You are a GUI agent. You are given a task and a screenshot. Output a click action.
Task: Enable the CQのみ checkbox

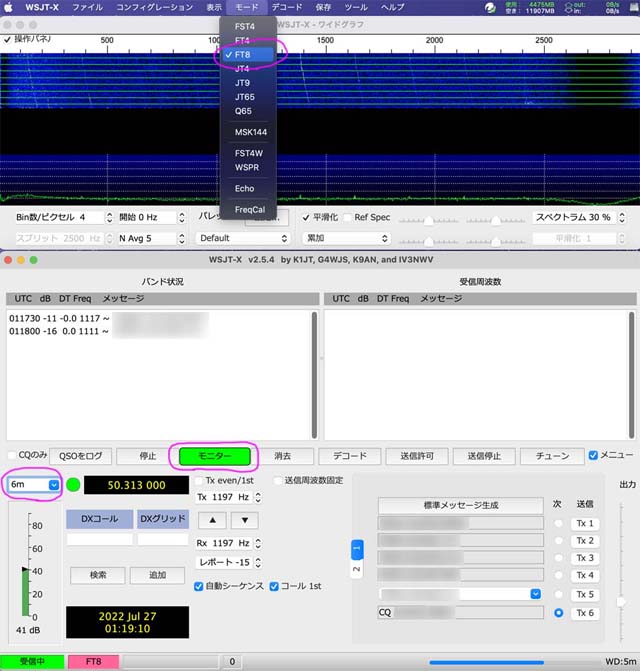11,456
